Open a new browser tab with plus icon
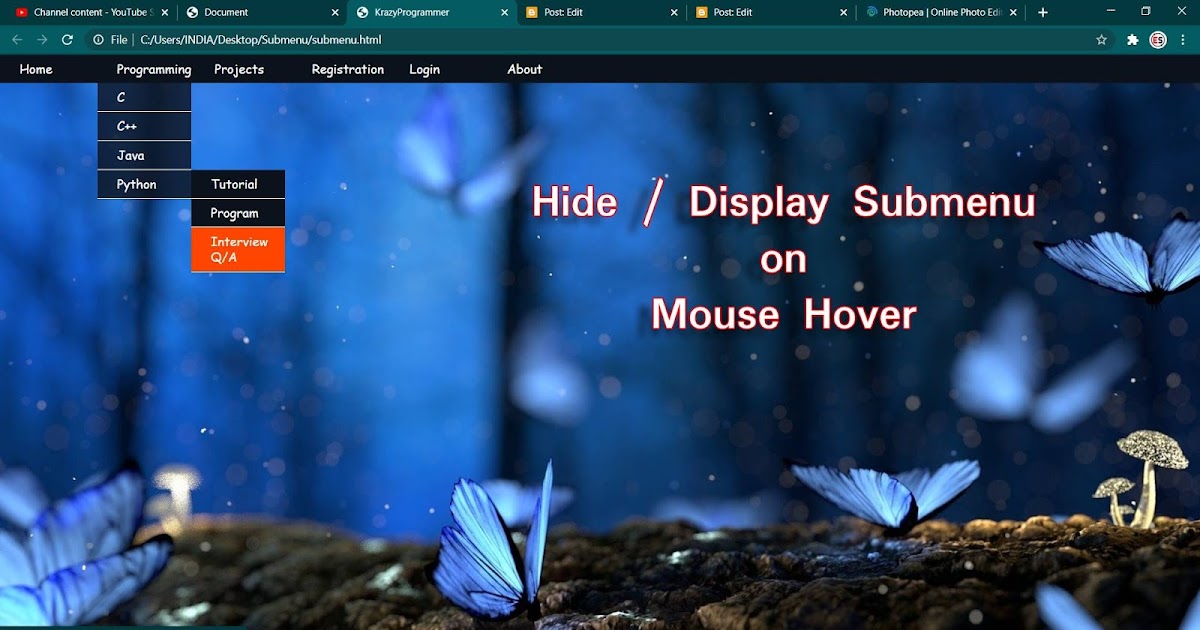1200x630 pixels. [x=1043, y=12]
